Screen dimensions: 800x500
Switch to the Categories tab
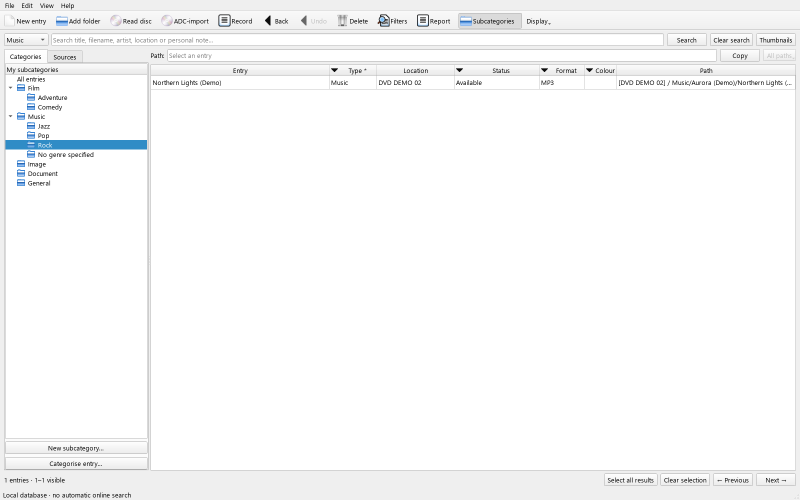[x=26, y=57]
